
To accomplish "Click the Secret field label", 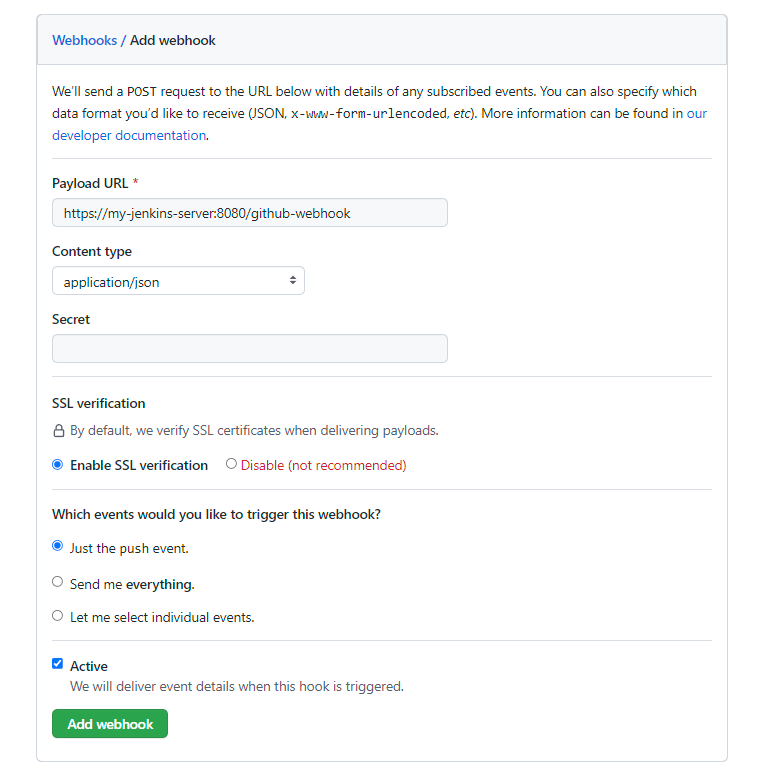I will click(x=70, y=320).
